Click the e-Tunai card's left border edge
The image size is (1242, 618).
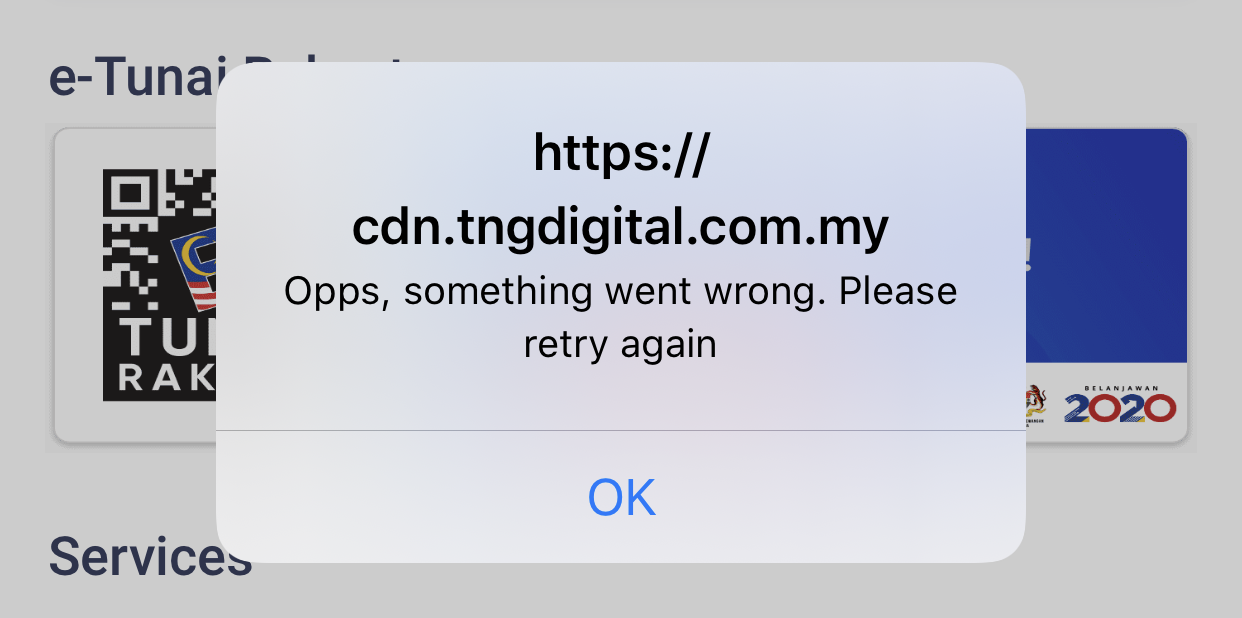coord(54,285)
